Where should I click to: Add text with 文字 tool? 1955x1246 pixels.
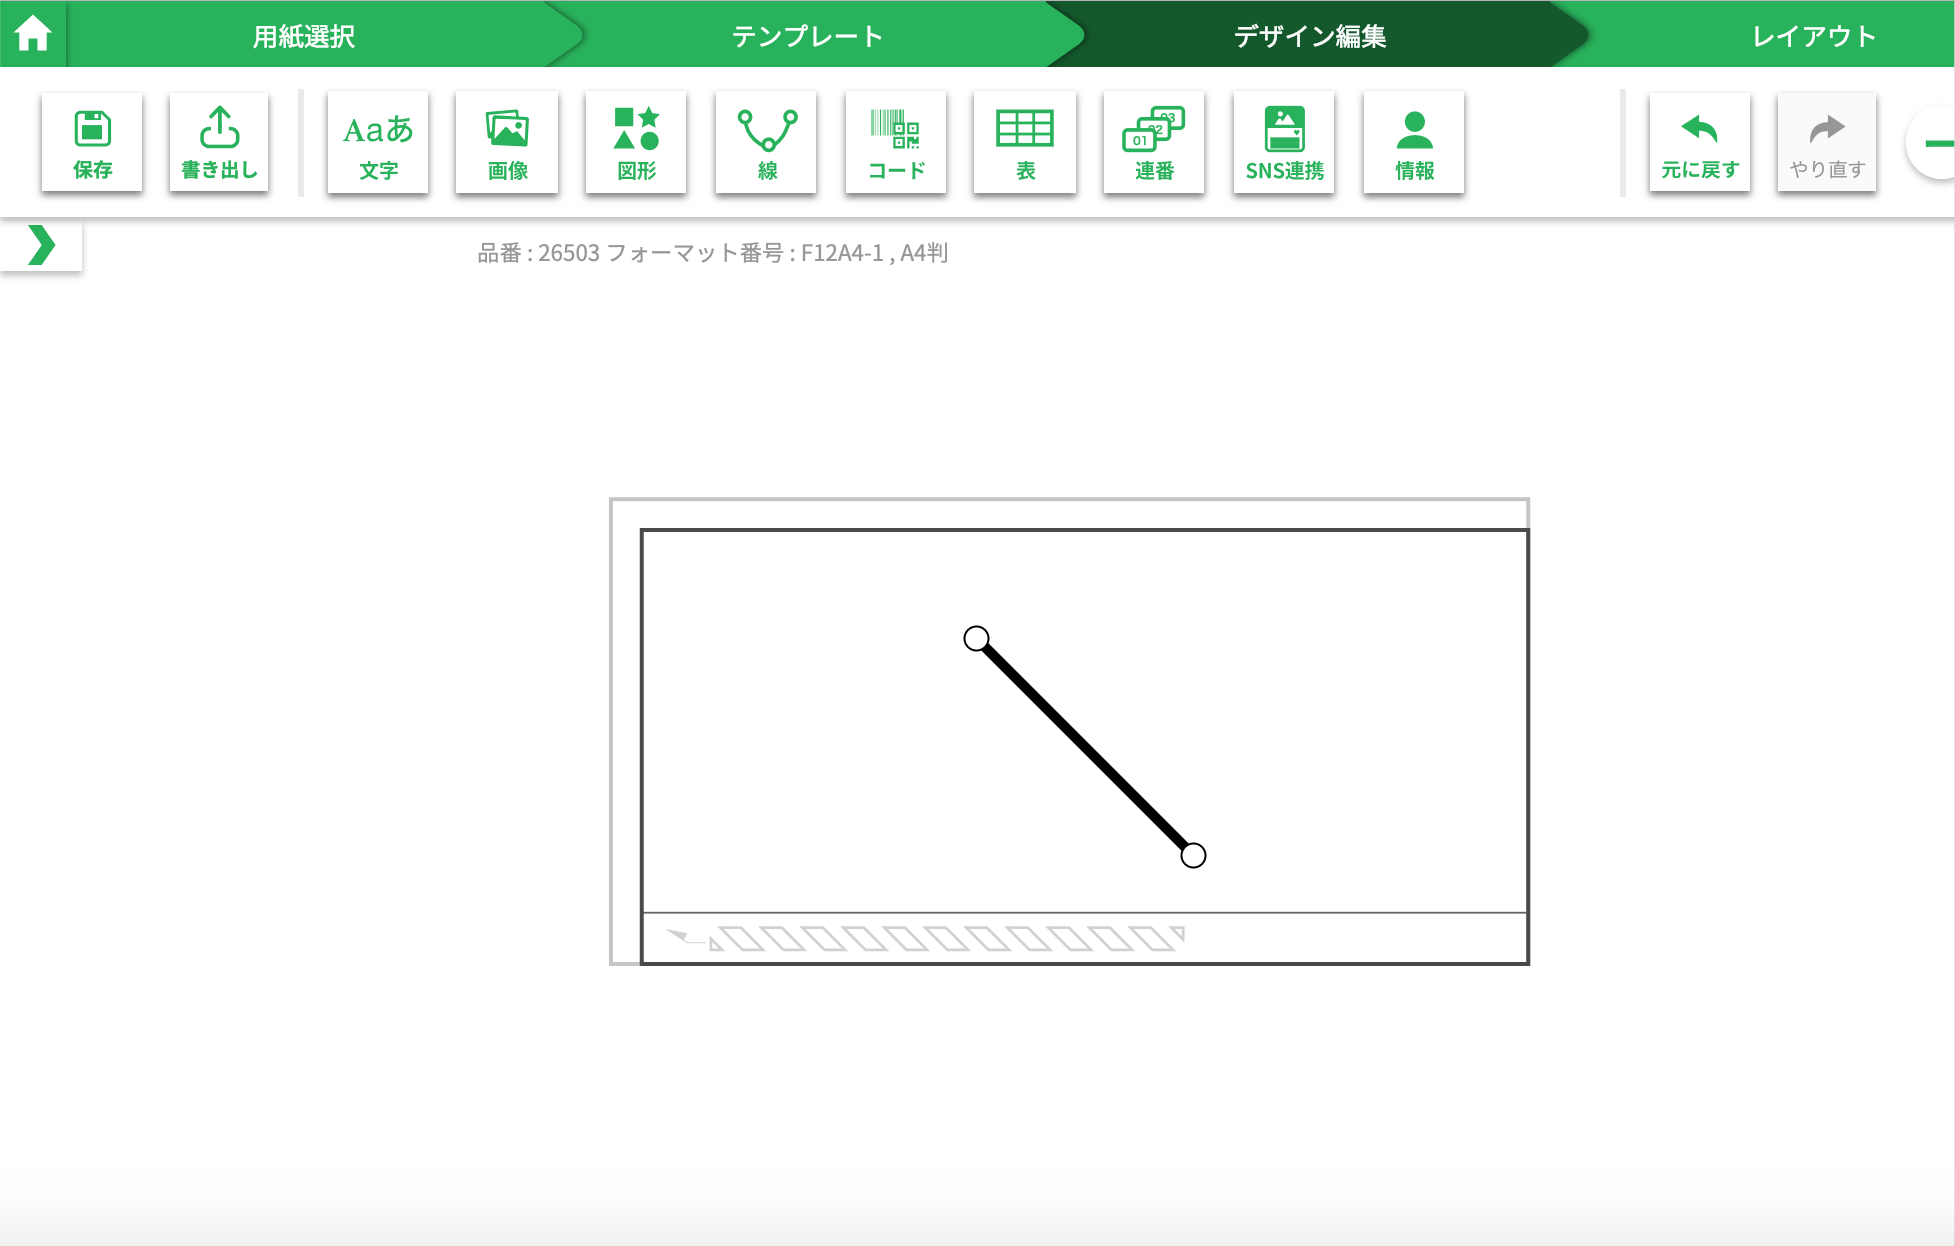(378, 142)
